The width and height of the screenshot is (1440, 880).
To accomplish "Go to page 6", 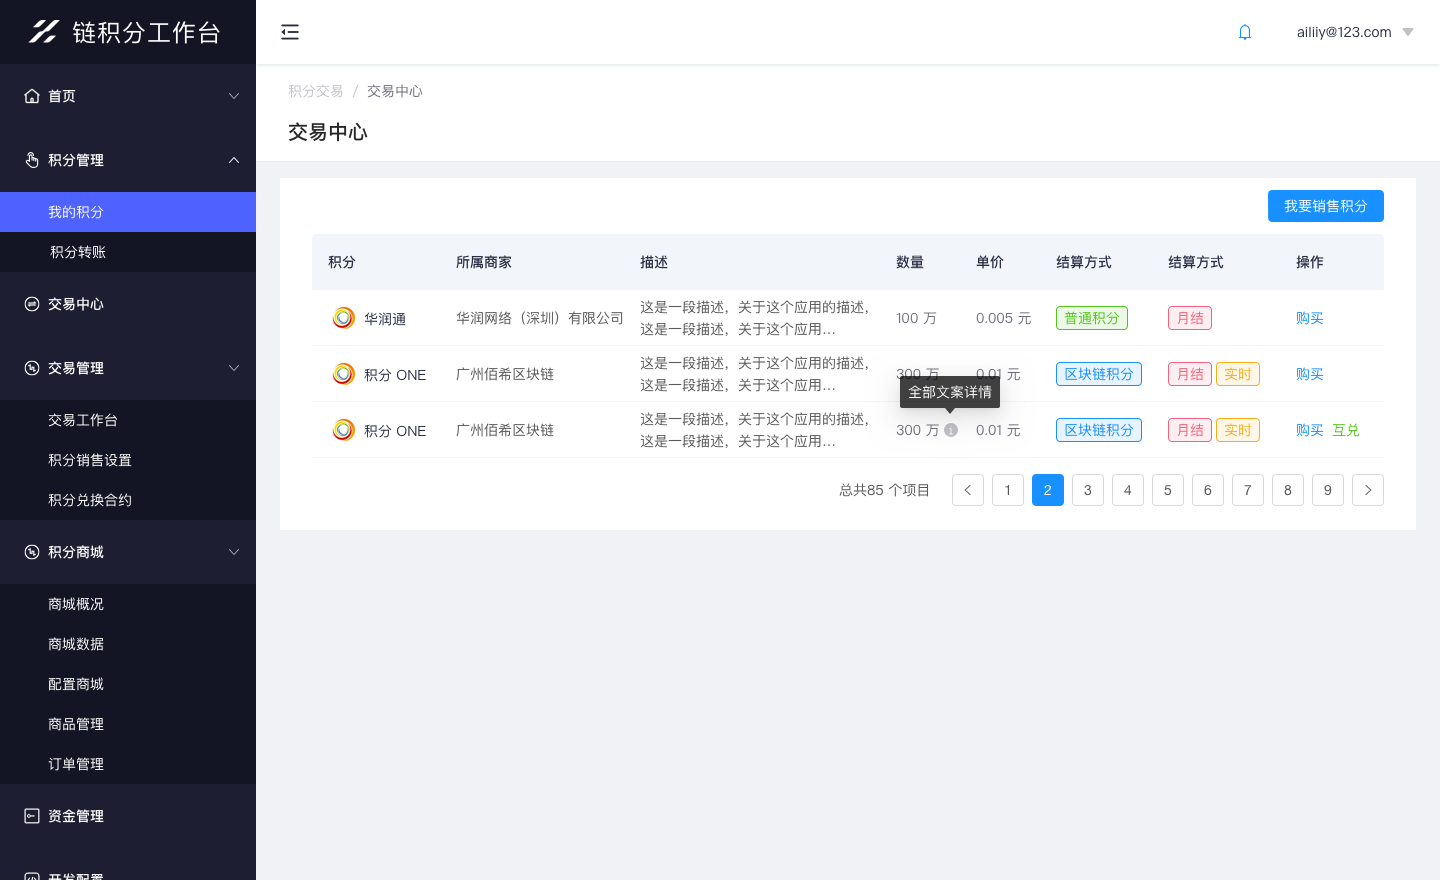I will pos(1208,490).
